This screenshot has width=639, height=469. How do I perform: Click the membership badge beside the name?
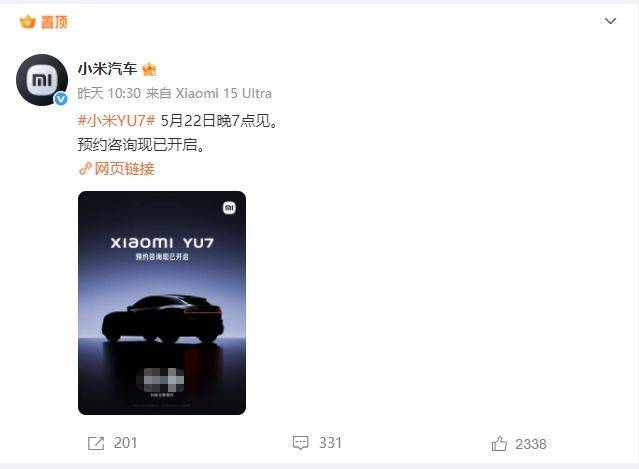pos(149,69)
